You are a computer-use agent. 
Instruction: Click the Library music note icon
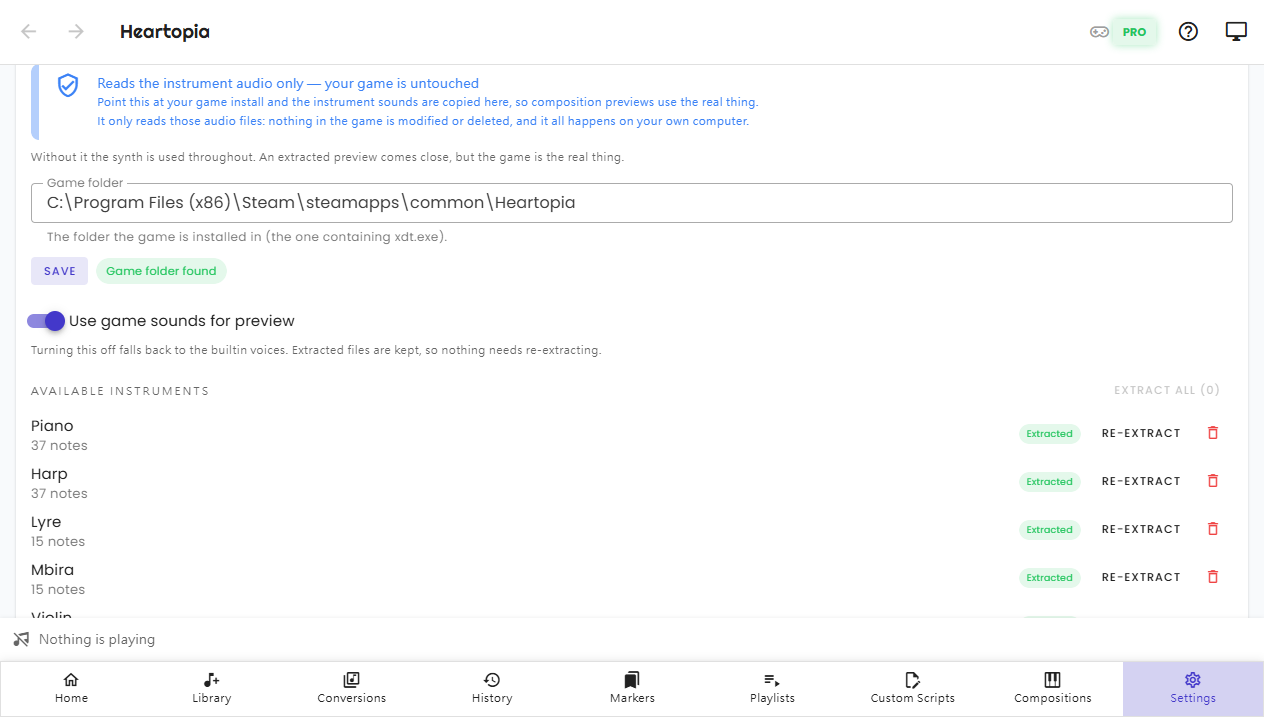(x=211, y=680)
